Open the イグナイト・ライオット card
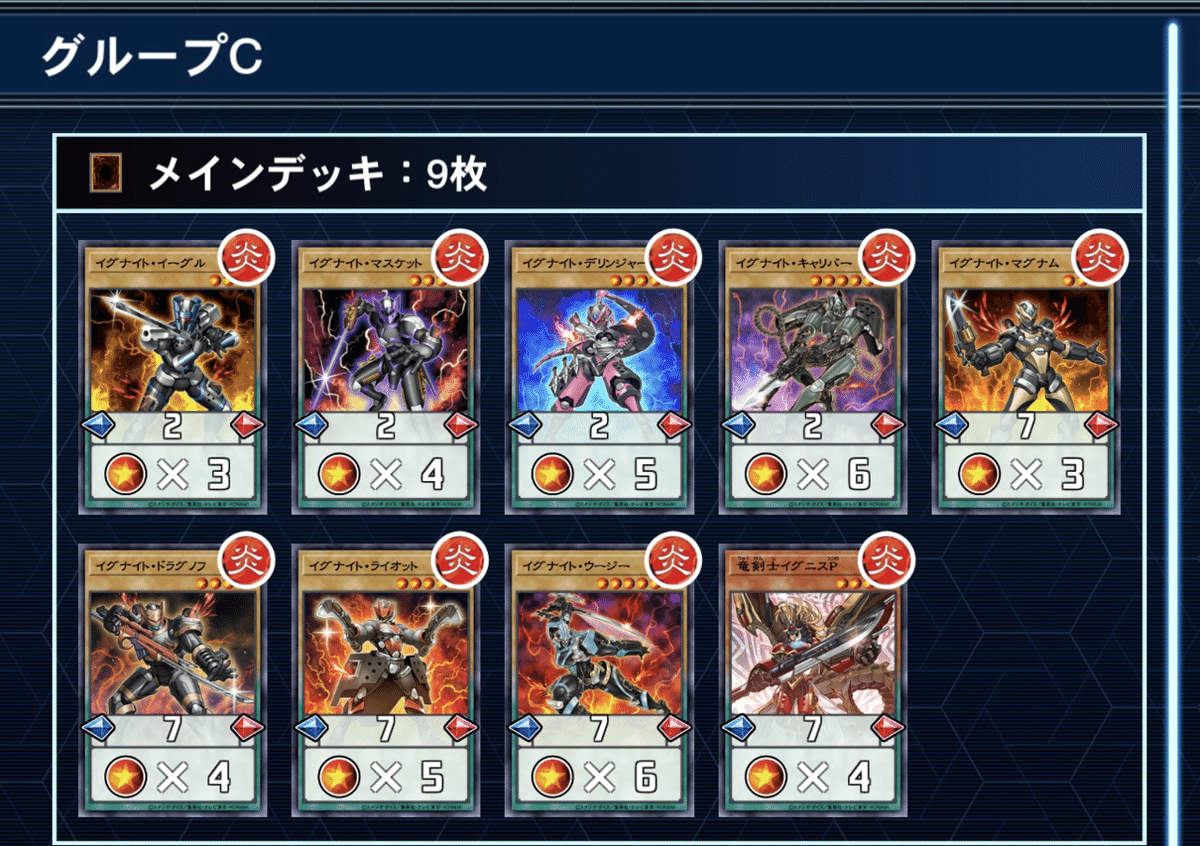 pyautogui.click(x=386, y=680)
